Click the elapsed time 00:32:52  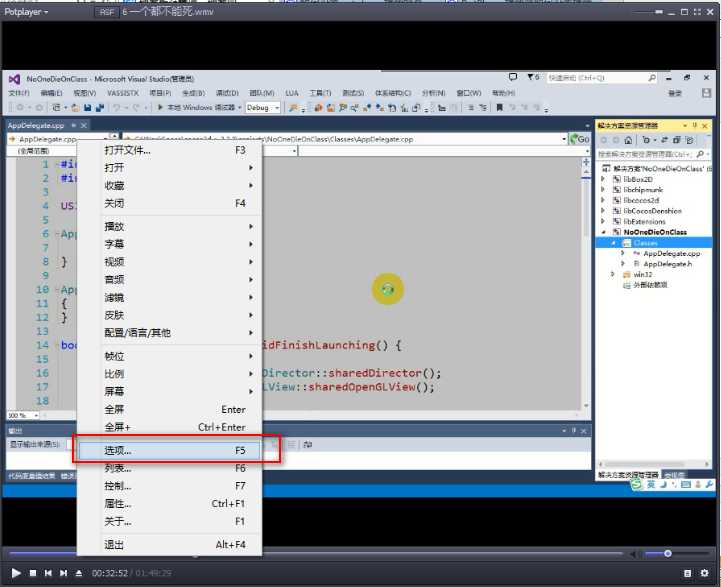click(109, 573)
